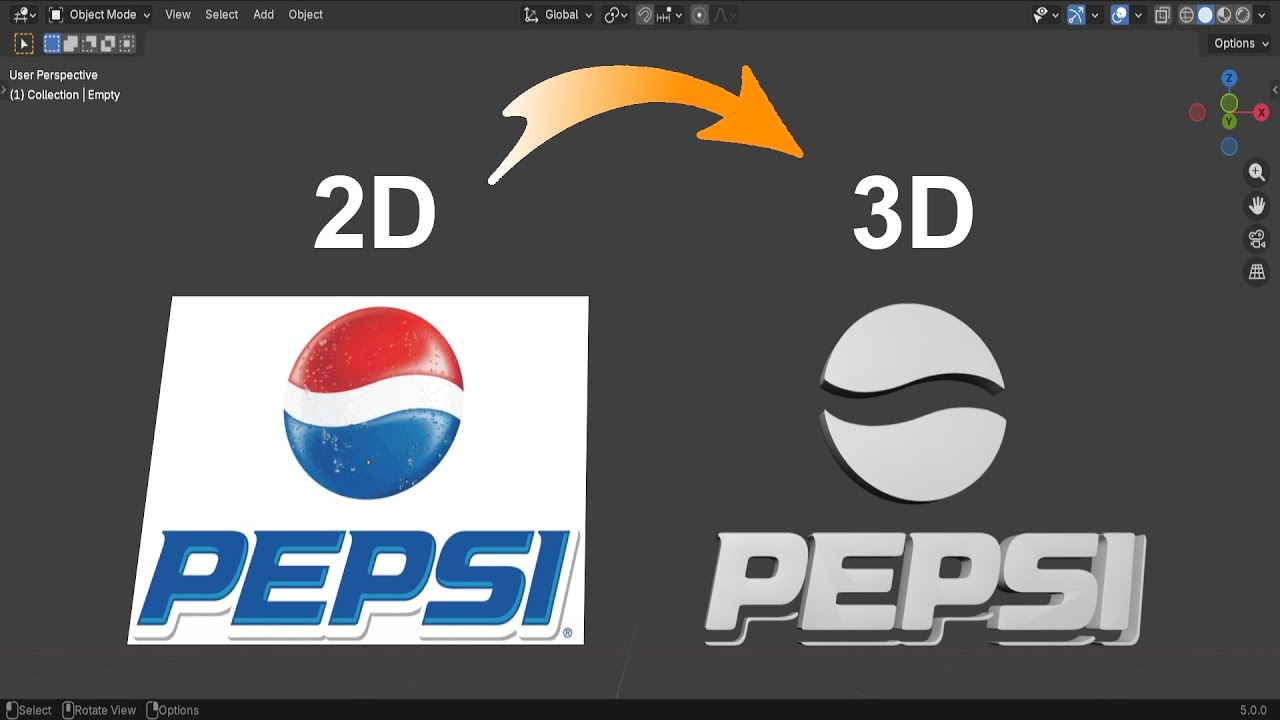Choose the Set selection mode

tap(52, 43)
